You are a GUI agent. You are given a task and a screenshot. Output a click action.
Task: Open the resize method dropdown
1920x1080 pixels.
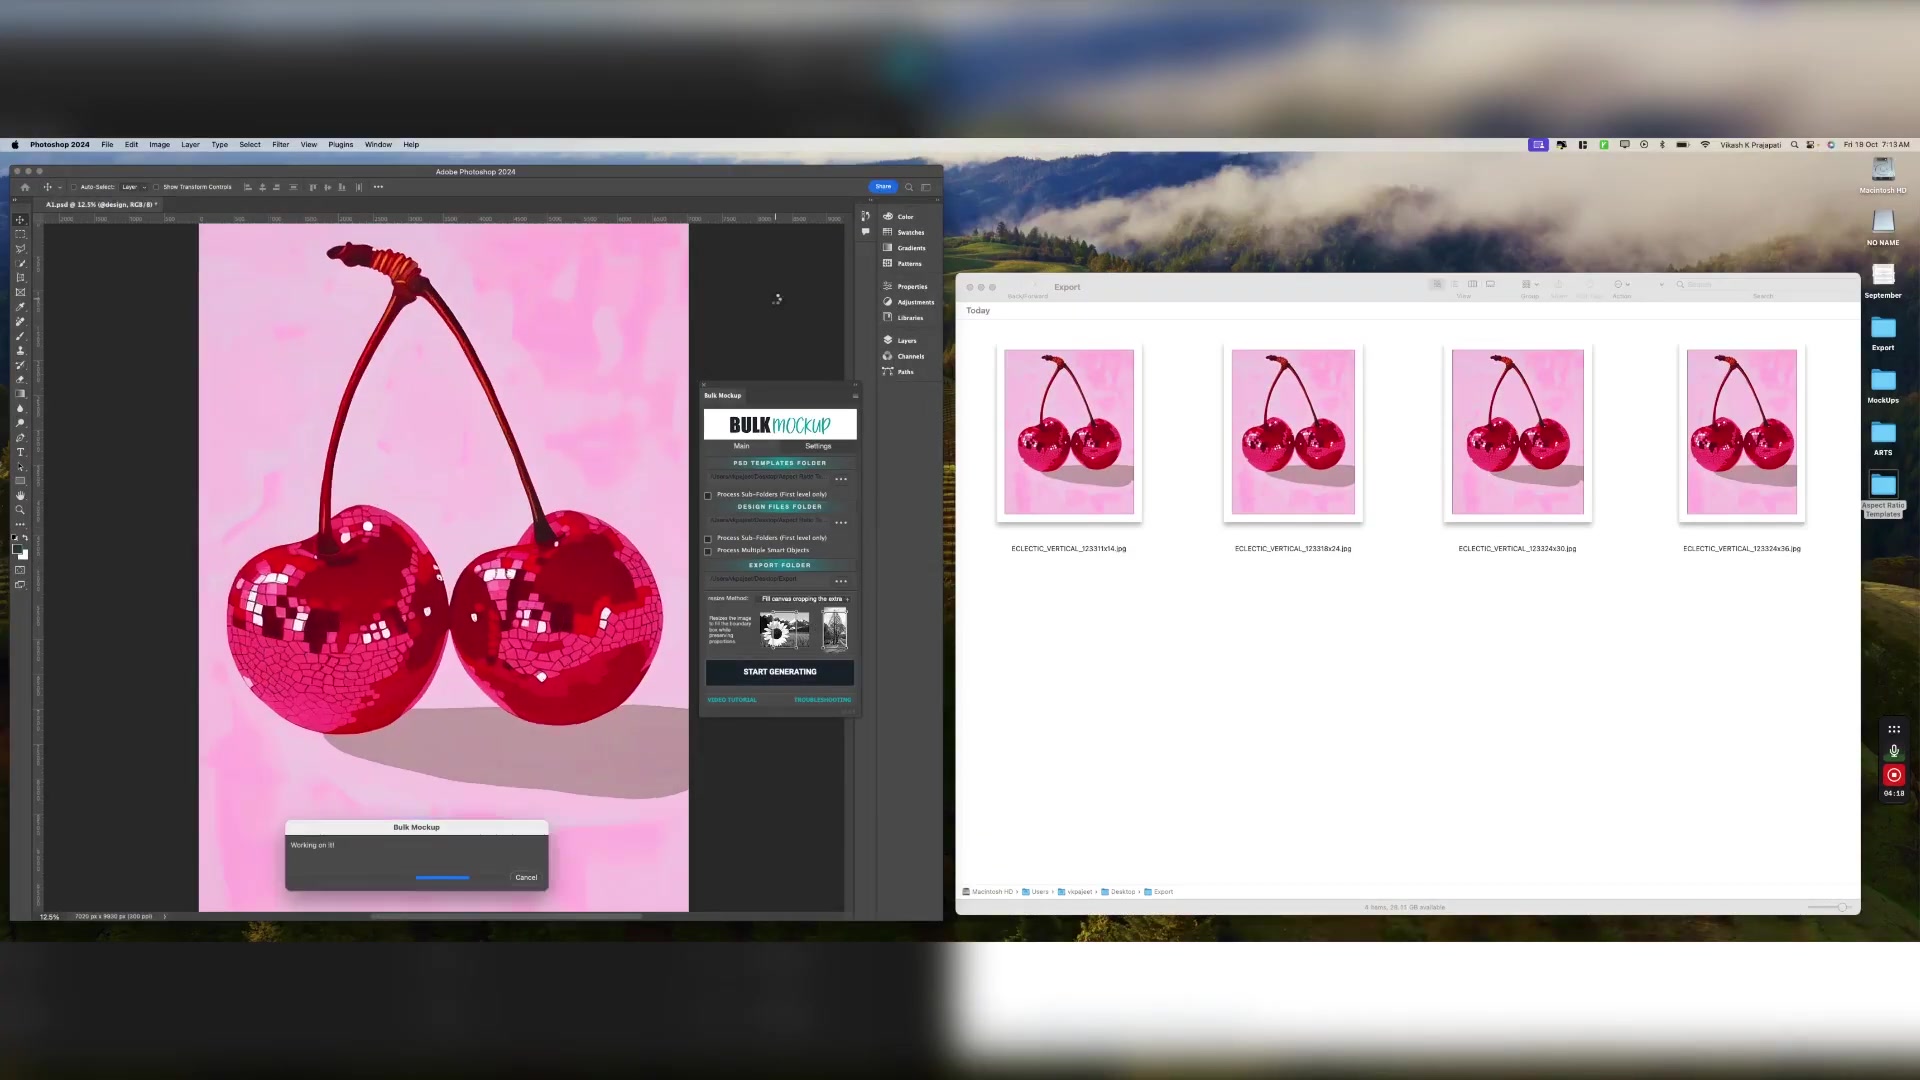point(803,599)
